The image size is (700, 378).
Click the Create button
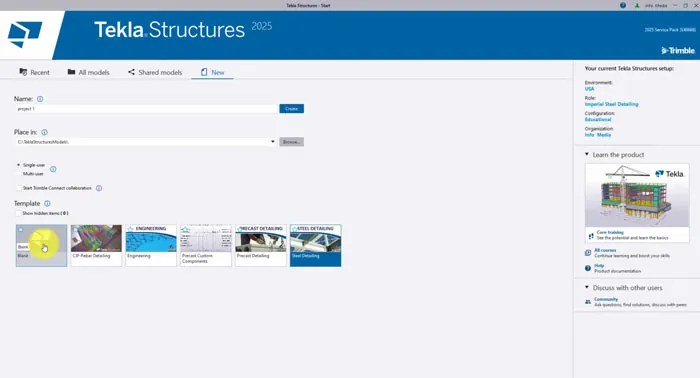(x=292, y=108)
